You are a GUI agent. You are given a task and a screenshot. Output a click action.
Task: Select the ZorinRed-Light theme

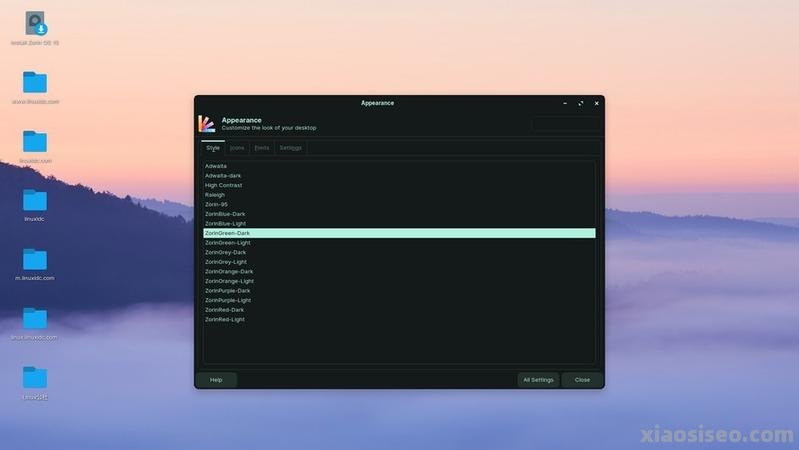[399, 320]
